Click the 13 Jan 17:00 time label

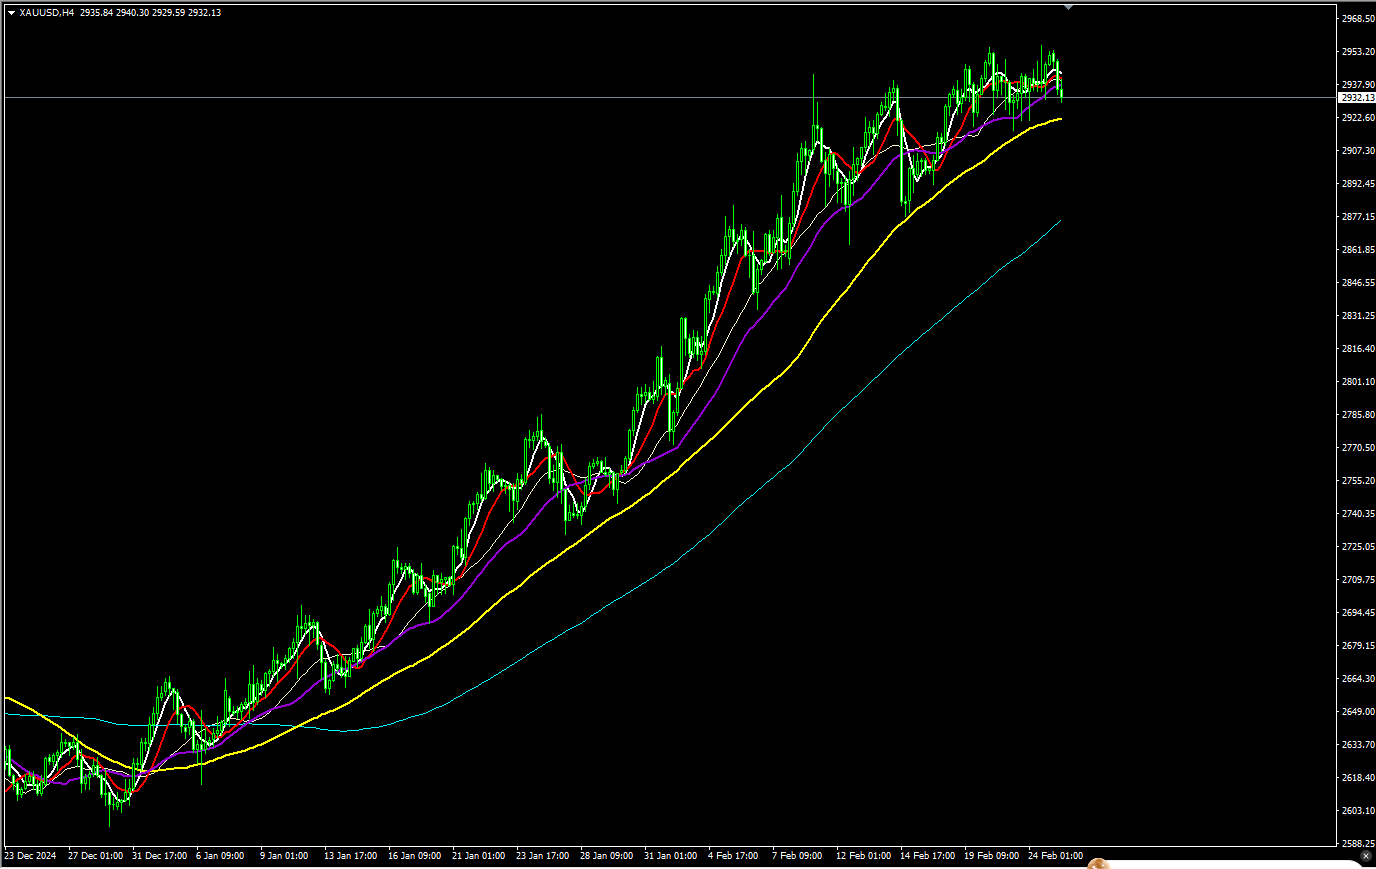350,856
